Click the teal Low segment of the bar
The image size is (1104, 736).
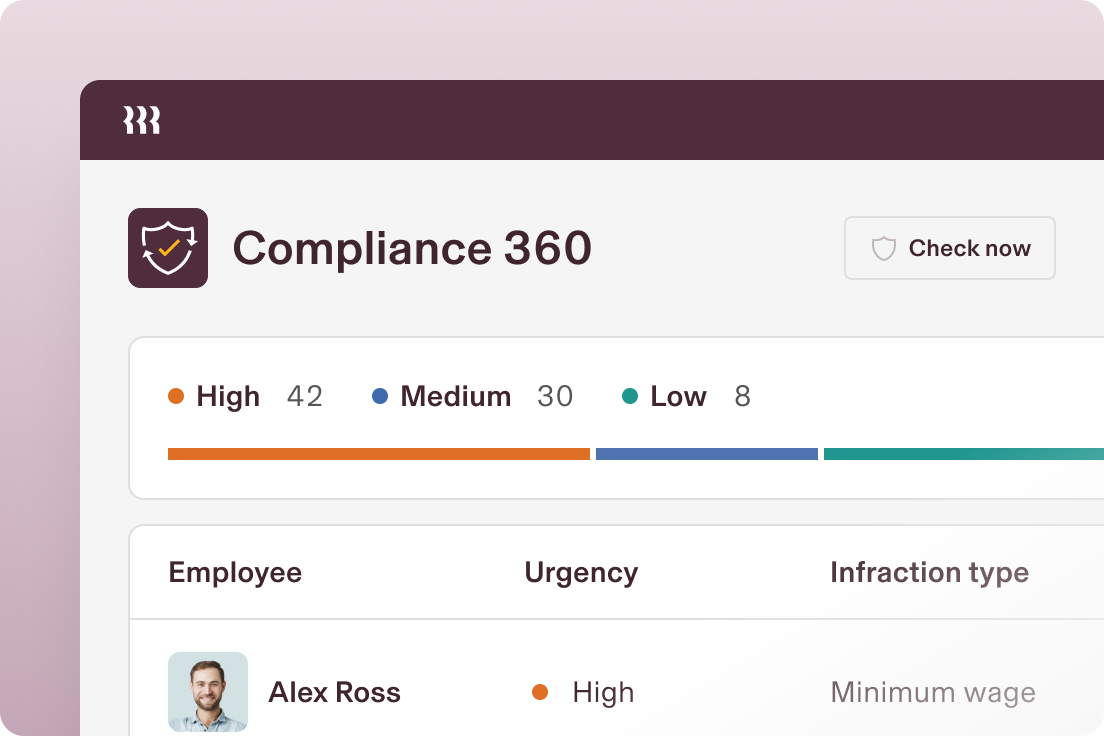click(964, 454)
